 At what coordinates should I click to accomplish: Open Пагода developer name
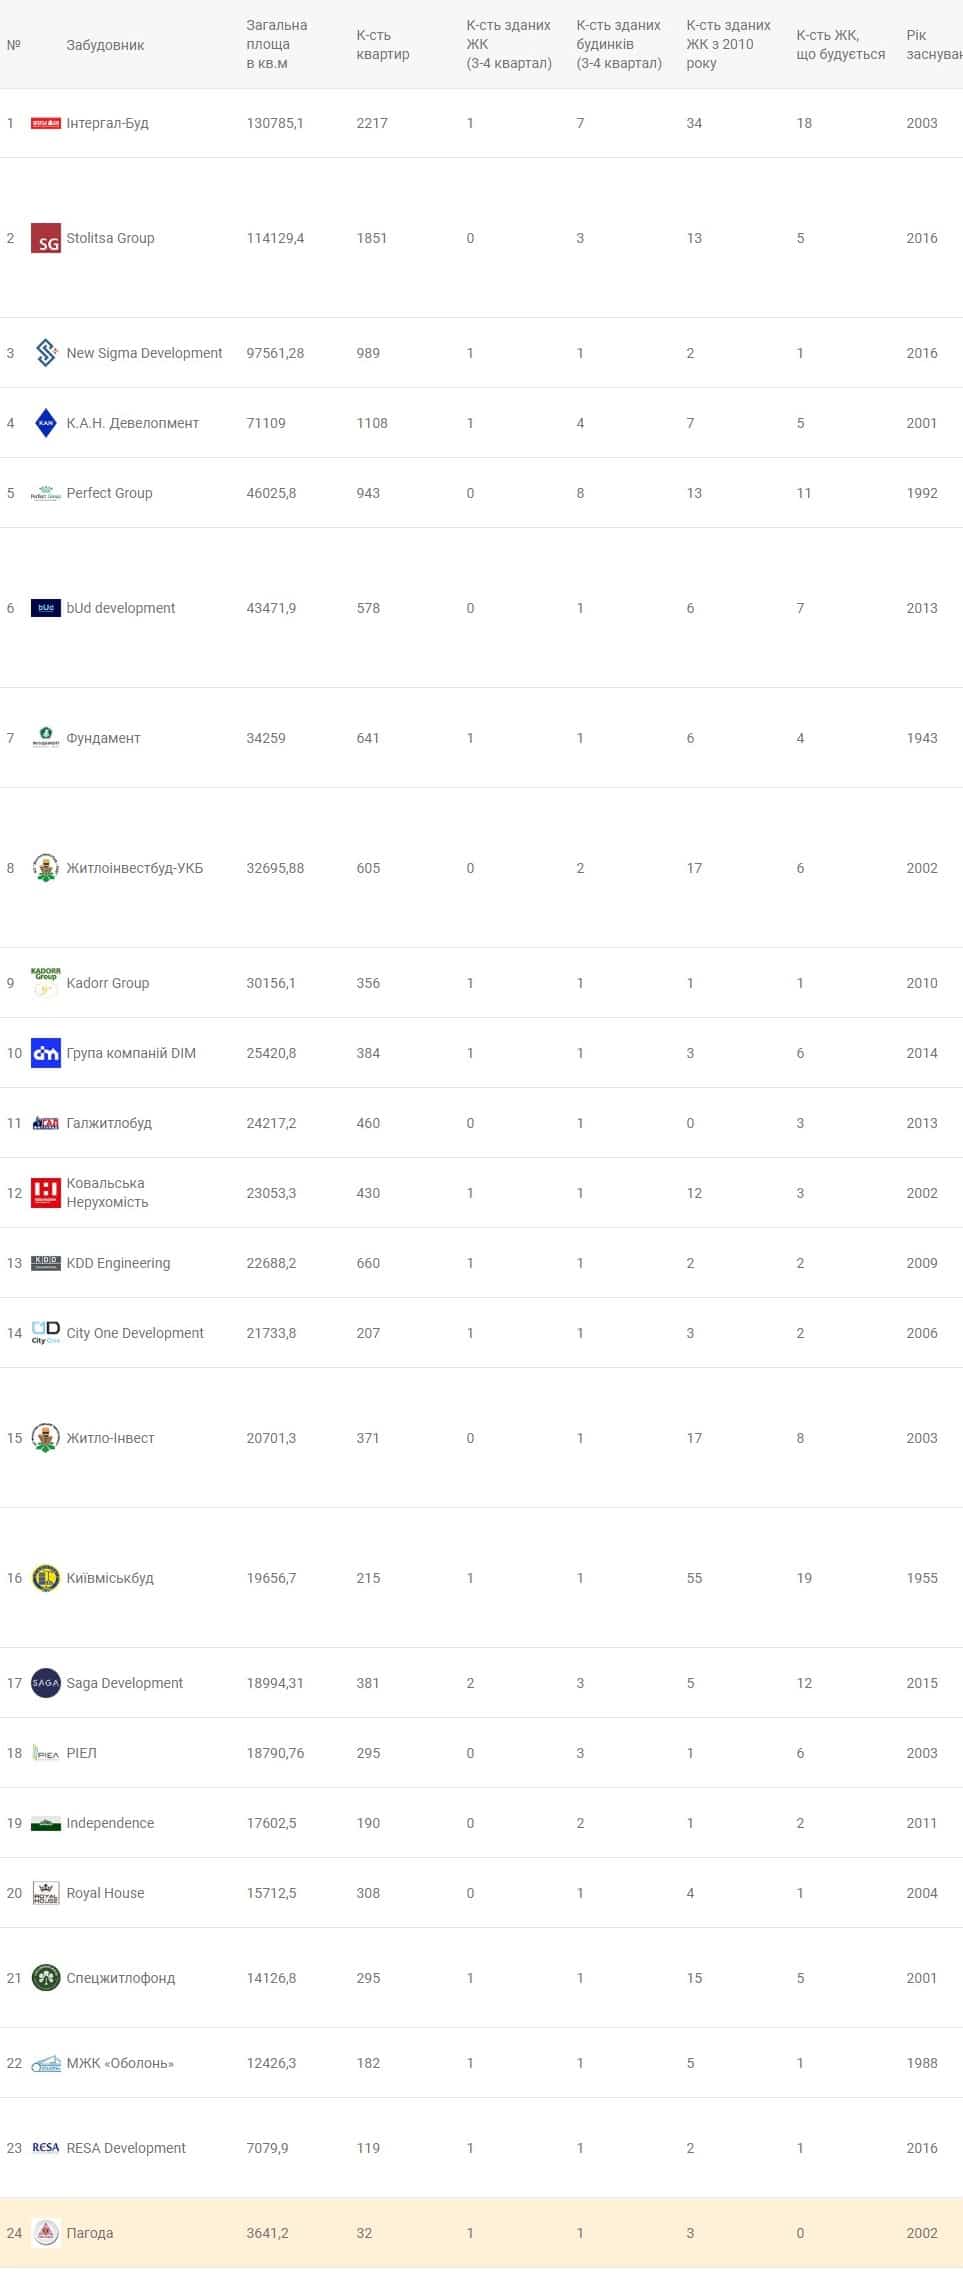tap(89, 2233)
